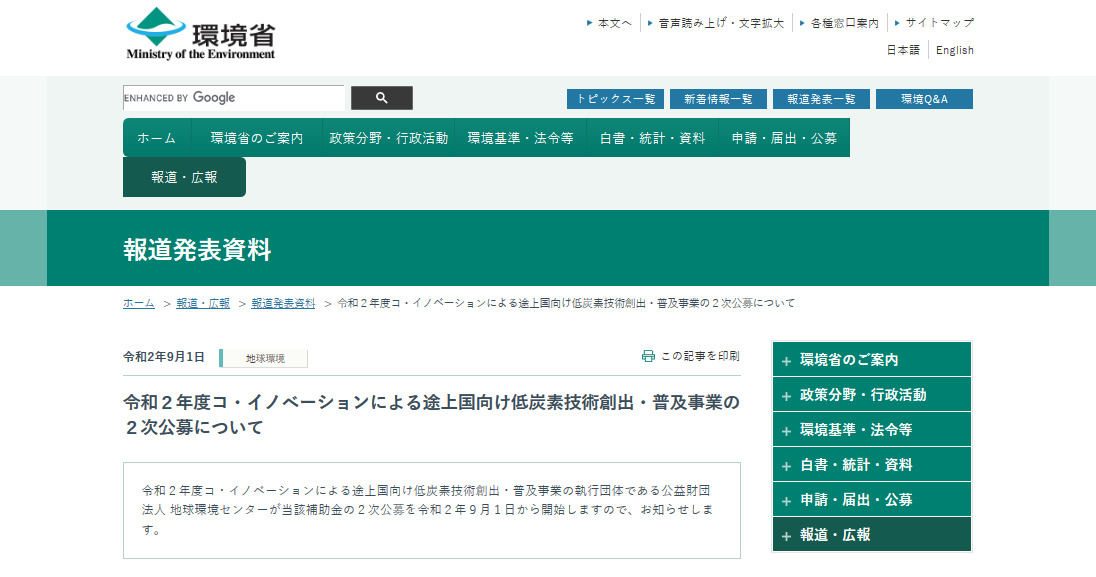The height and width of the screenshot is (577, 1096).
Task: Open the サイトマップ link
Action: (x=939, y=22)
